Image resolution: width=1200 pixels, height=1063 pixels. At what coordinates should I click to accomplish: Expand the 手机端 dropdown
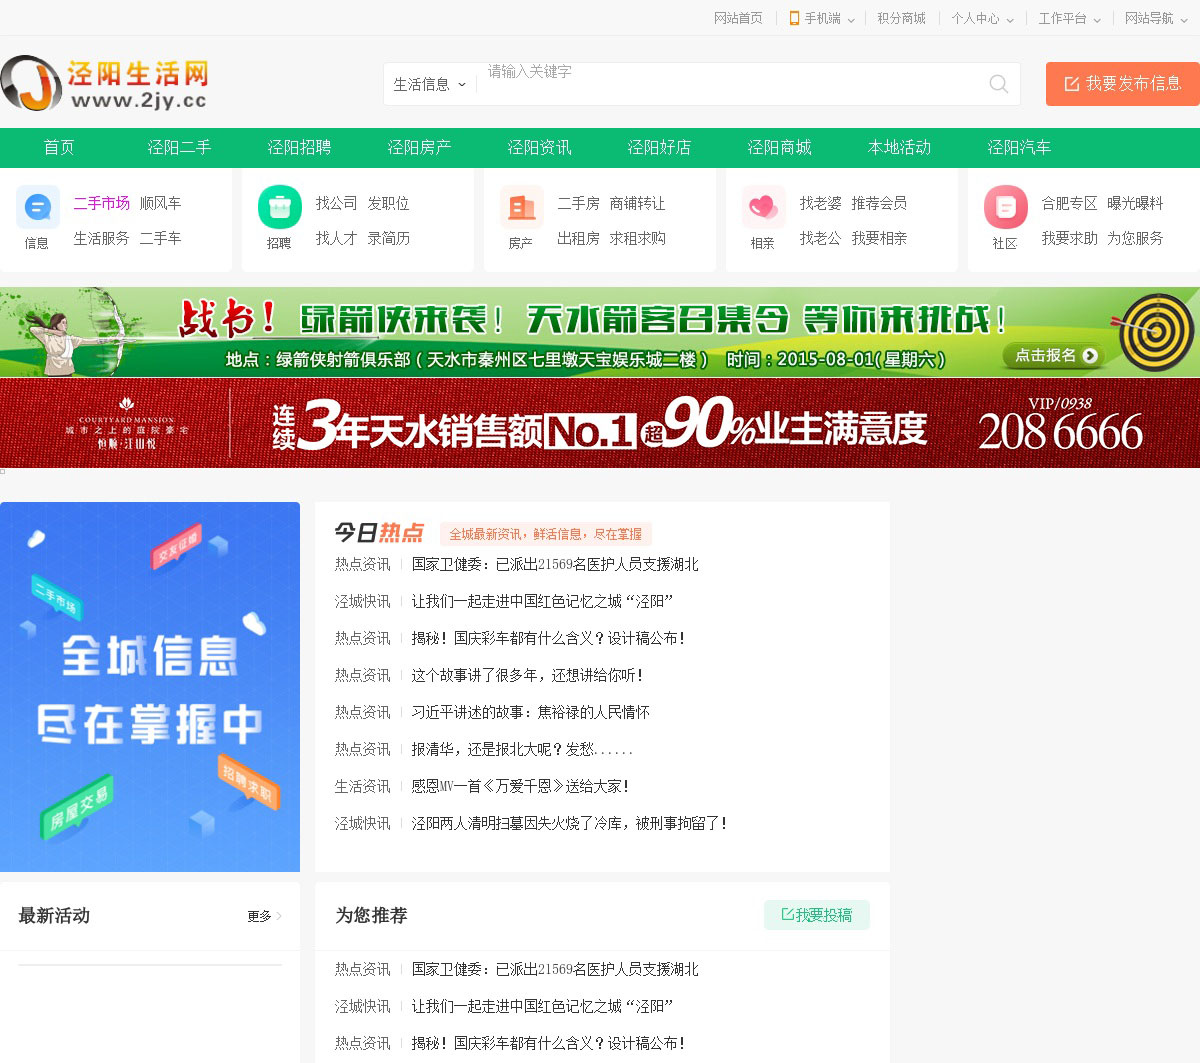tap(851, 19)
